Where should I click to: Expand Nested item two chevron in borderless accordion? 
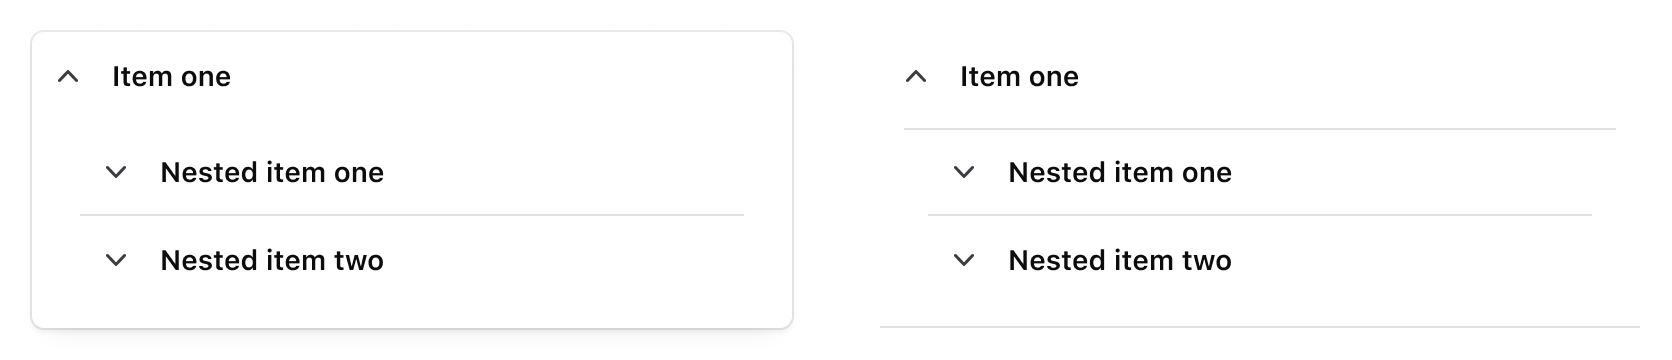[x=964, y=260]
